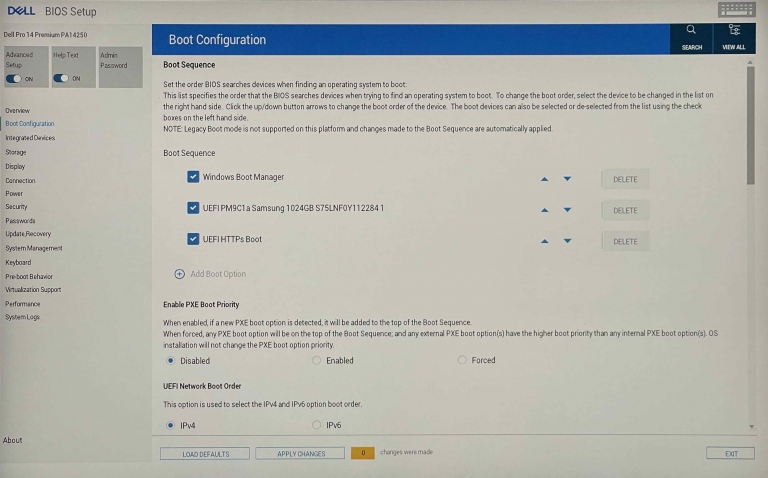The image size is (768, 478).
Task: Click the Enable PXE Boot Priority heading
Action: [x=201, y=305]
